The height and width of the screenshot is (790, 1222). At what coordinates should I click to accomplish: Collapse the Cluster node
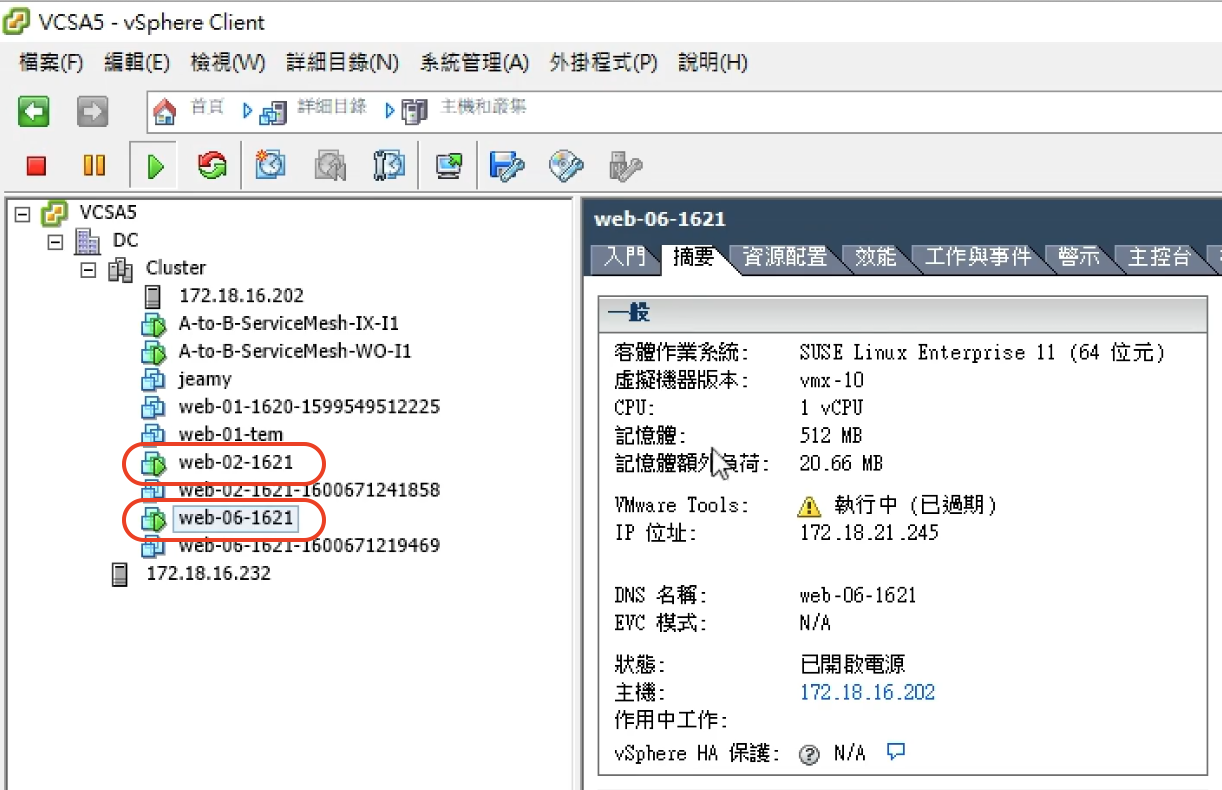(88, 269)
